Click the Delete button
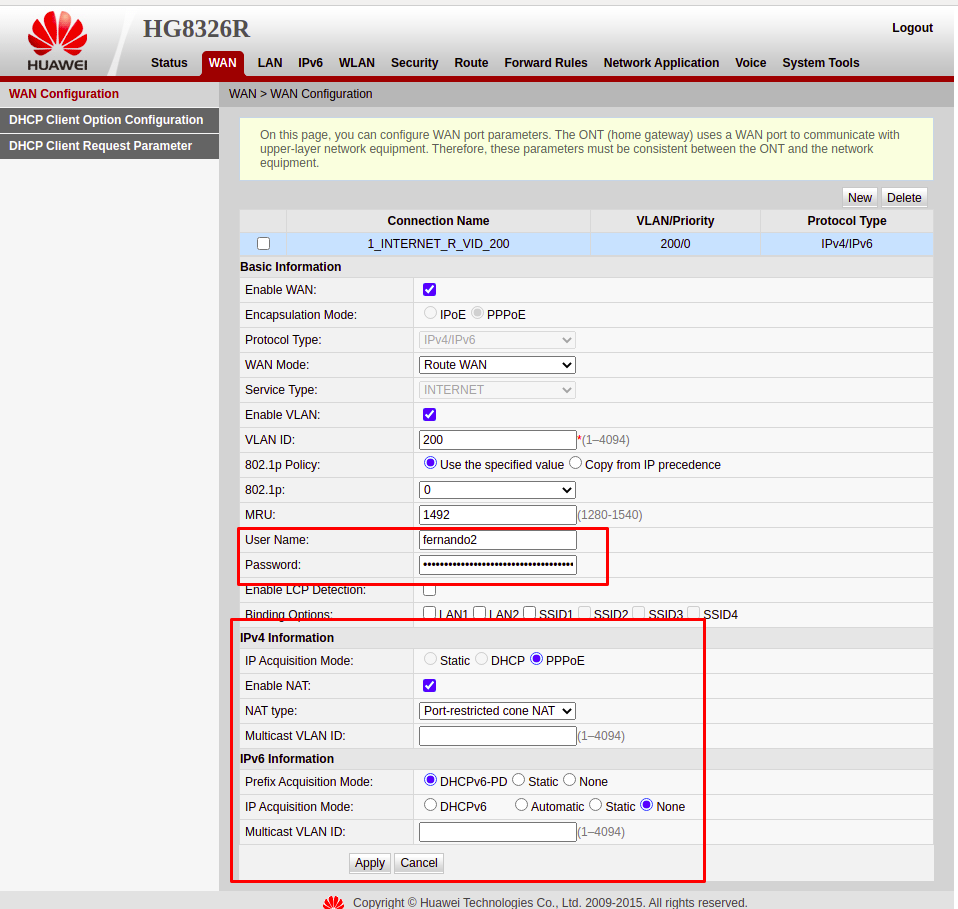958x909 pixels. coord(904,198)
